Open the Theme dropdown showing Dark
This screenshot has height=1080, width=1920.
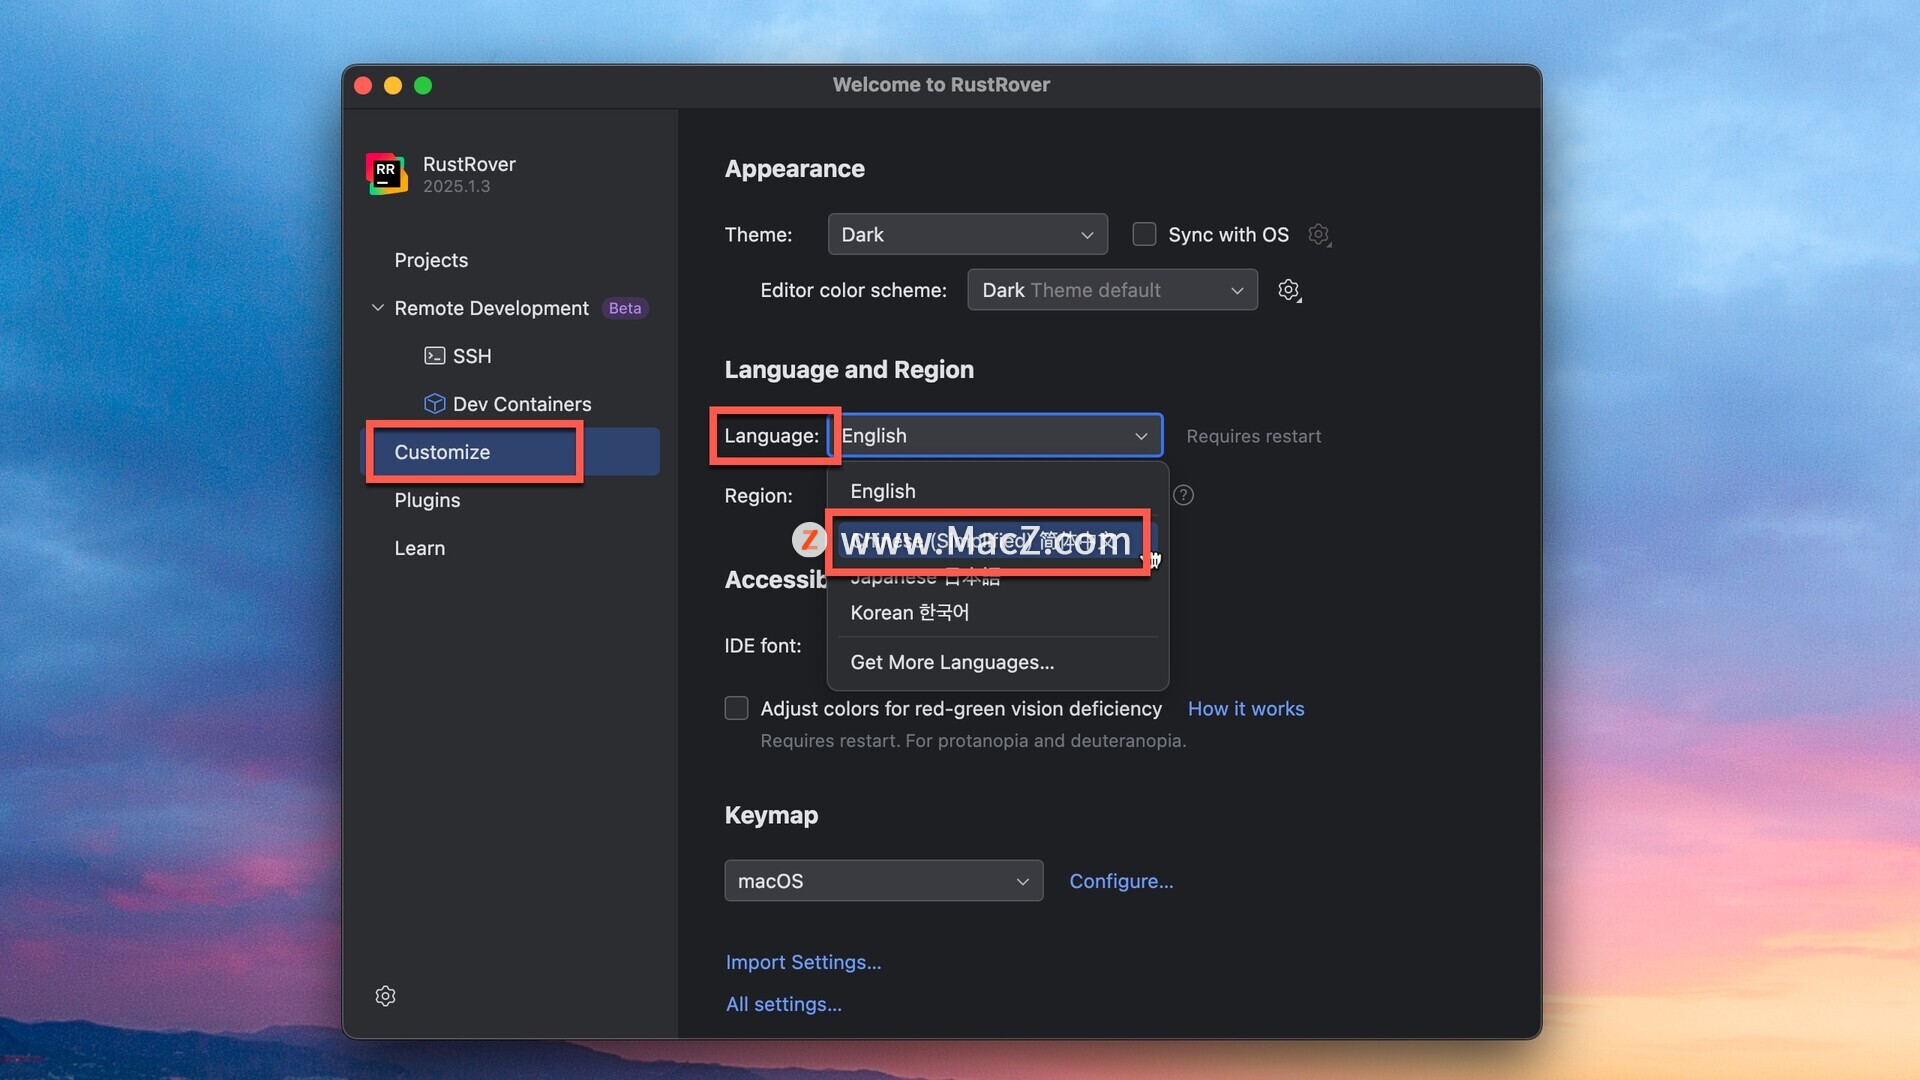(967, 234)
